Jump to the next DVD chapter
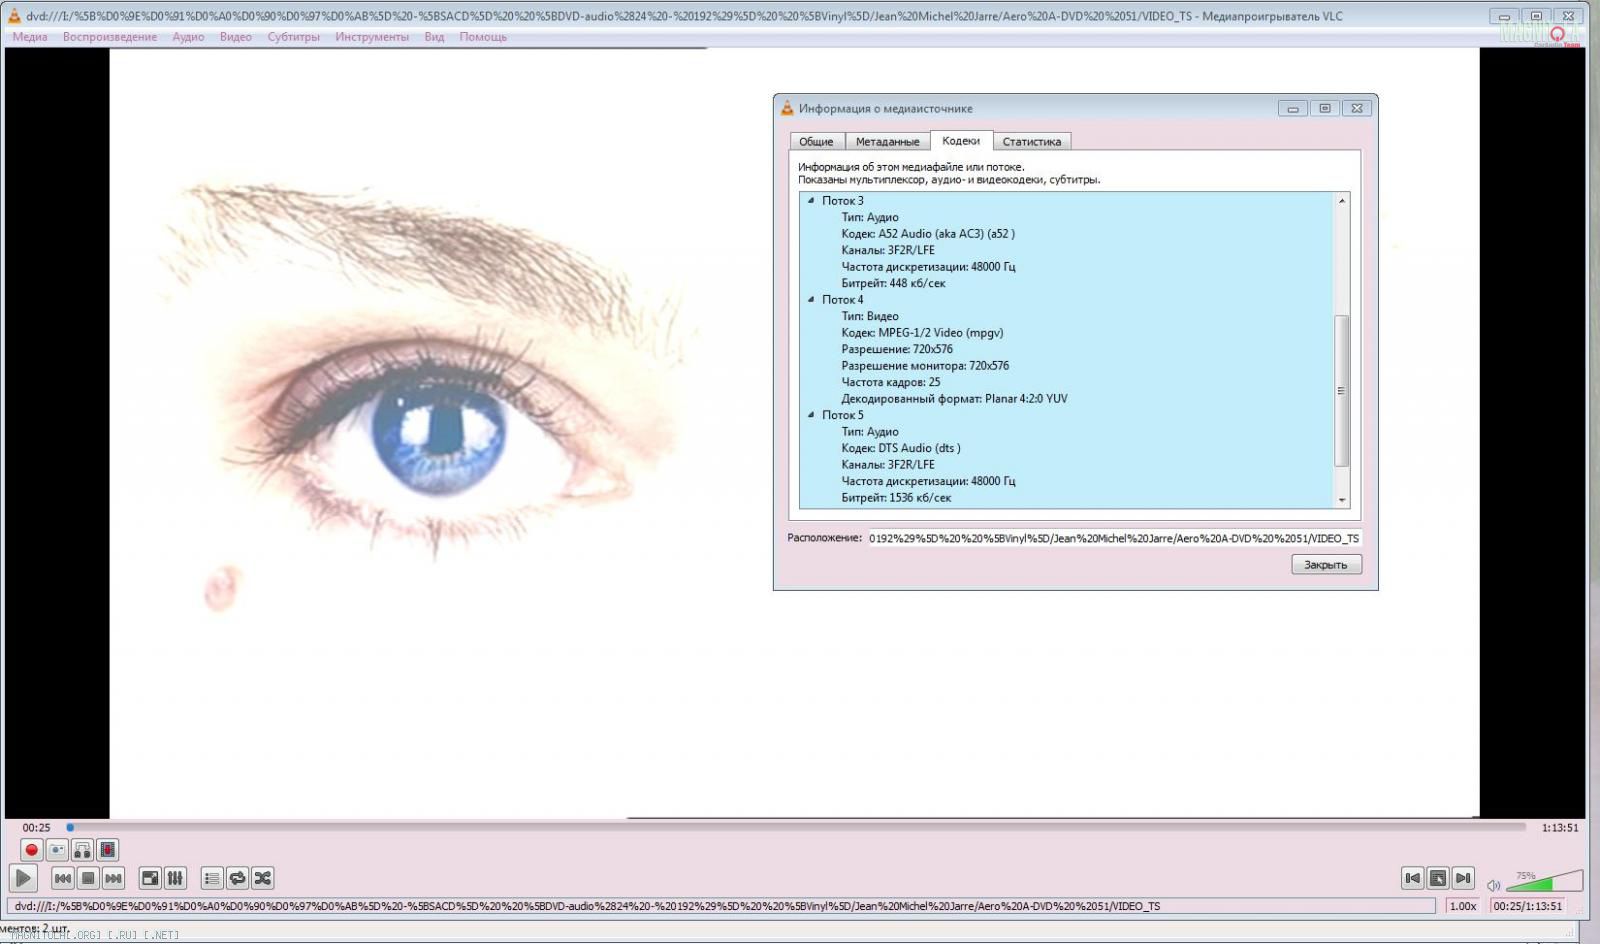This screenshot has width=1600, height=944. click(x=1463, y=878)
